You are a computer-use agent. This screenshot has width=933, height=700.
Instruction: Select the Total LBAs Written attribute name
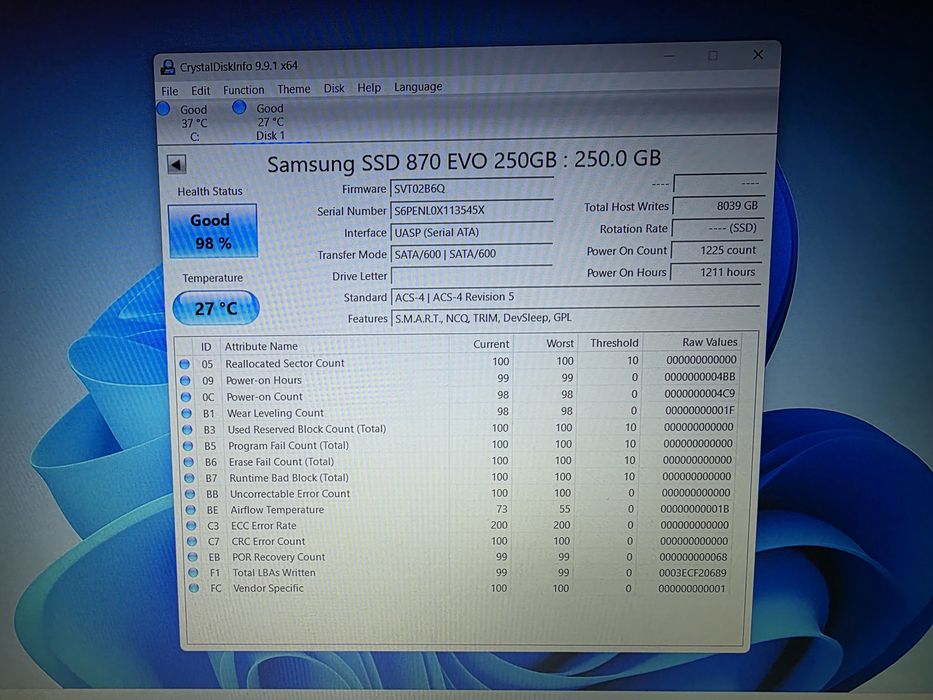[274, 573]
